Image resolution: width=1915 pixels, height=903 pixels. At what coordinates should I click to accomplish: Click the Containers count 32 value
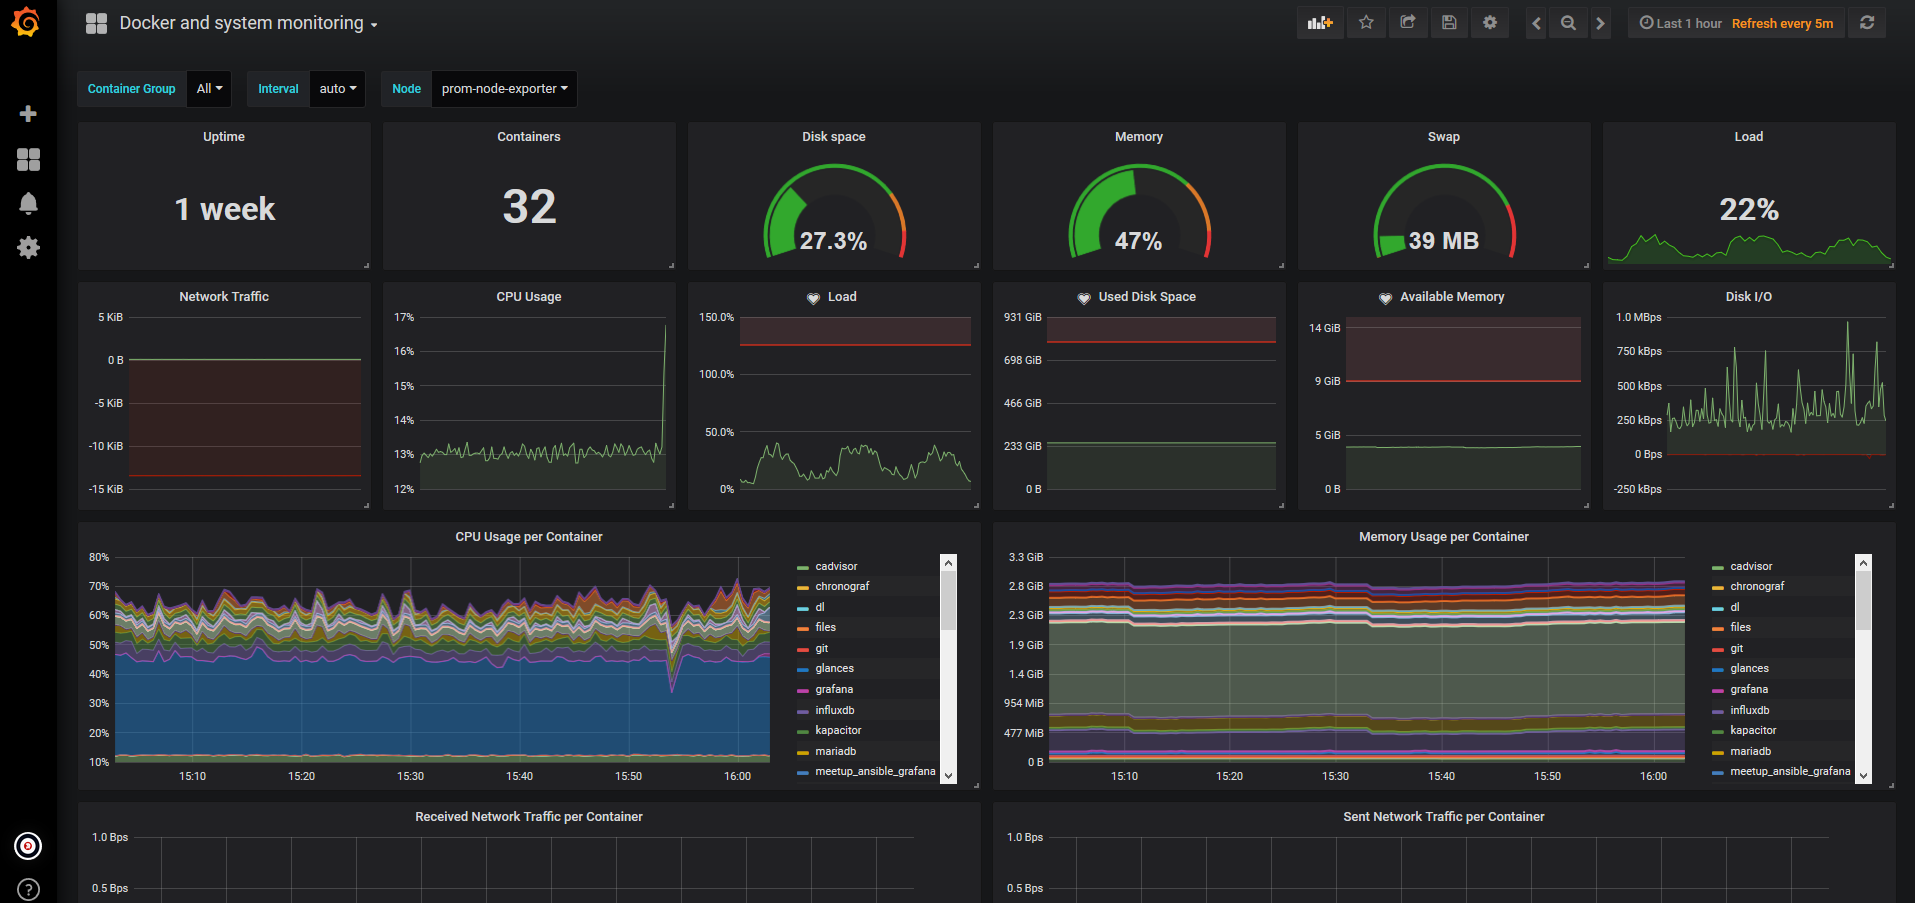529,208
